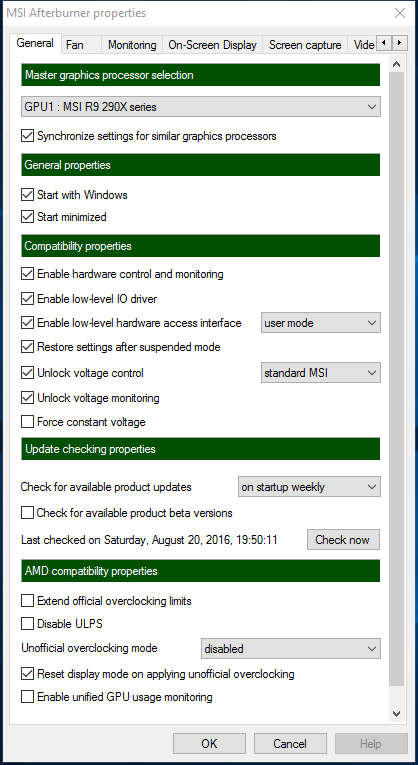Viewport: 418px width, 765px height.
Task: Click the tab strip right arrow
Action: click(x=399, y=43)
